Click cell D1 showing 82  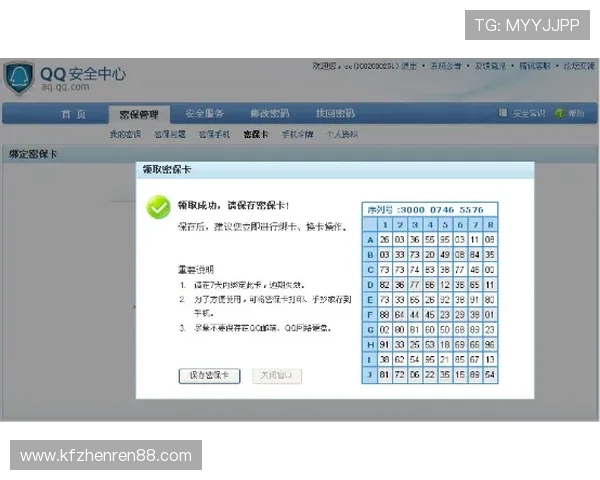click(x=385, y=285)
